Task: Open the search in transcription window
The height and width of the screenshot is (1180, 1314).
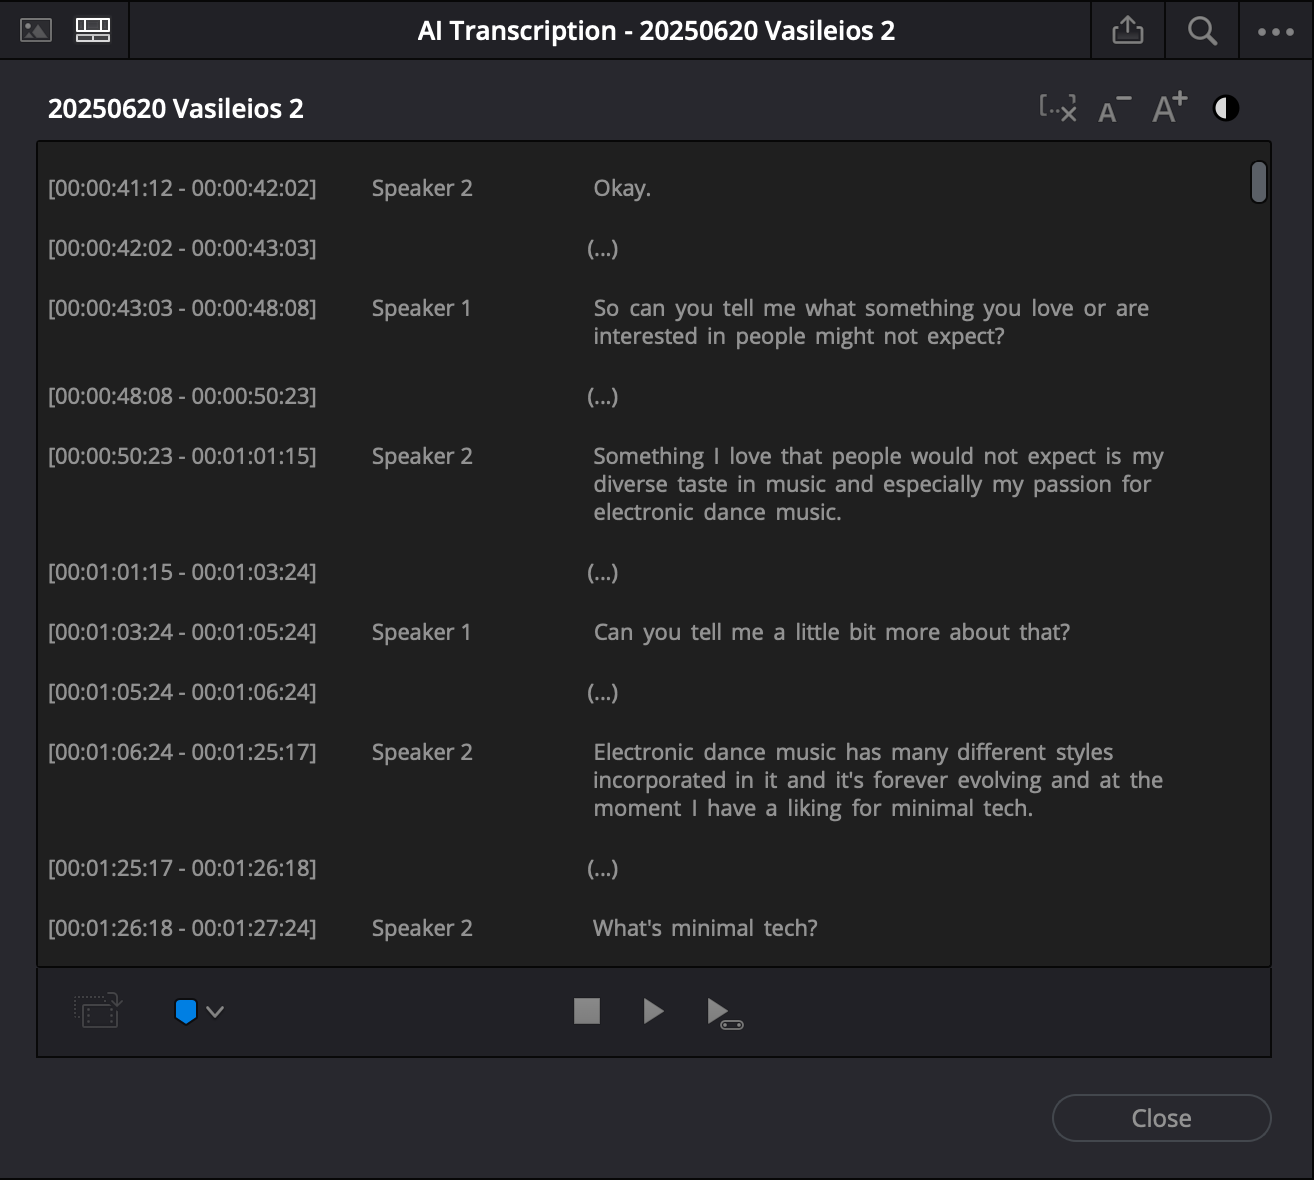Action: coord(1201,30)
